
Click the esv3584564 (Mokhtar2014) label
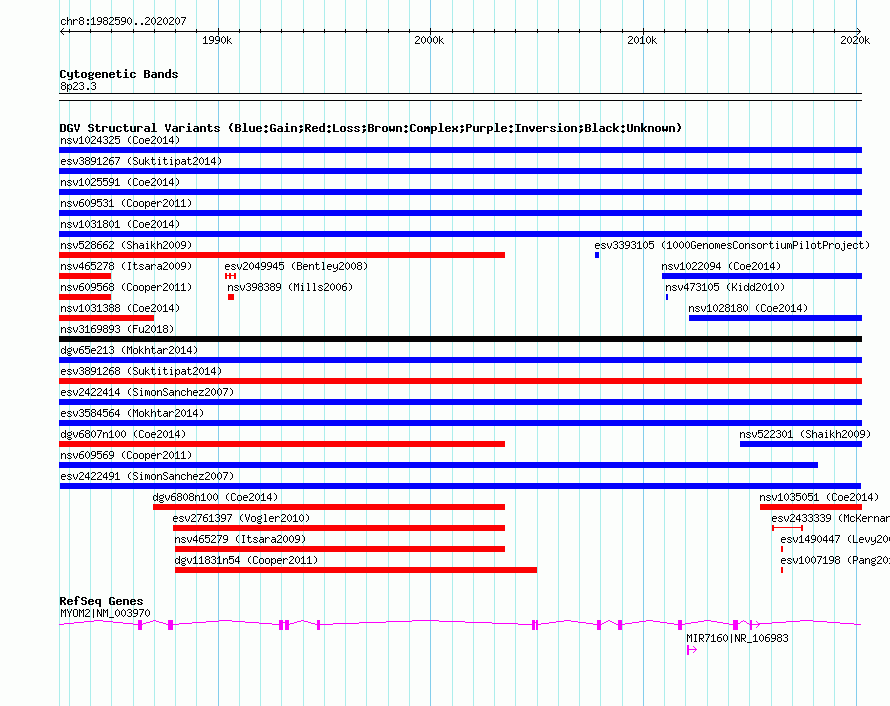tap(132, 413)
